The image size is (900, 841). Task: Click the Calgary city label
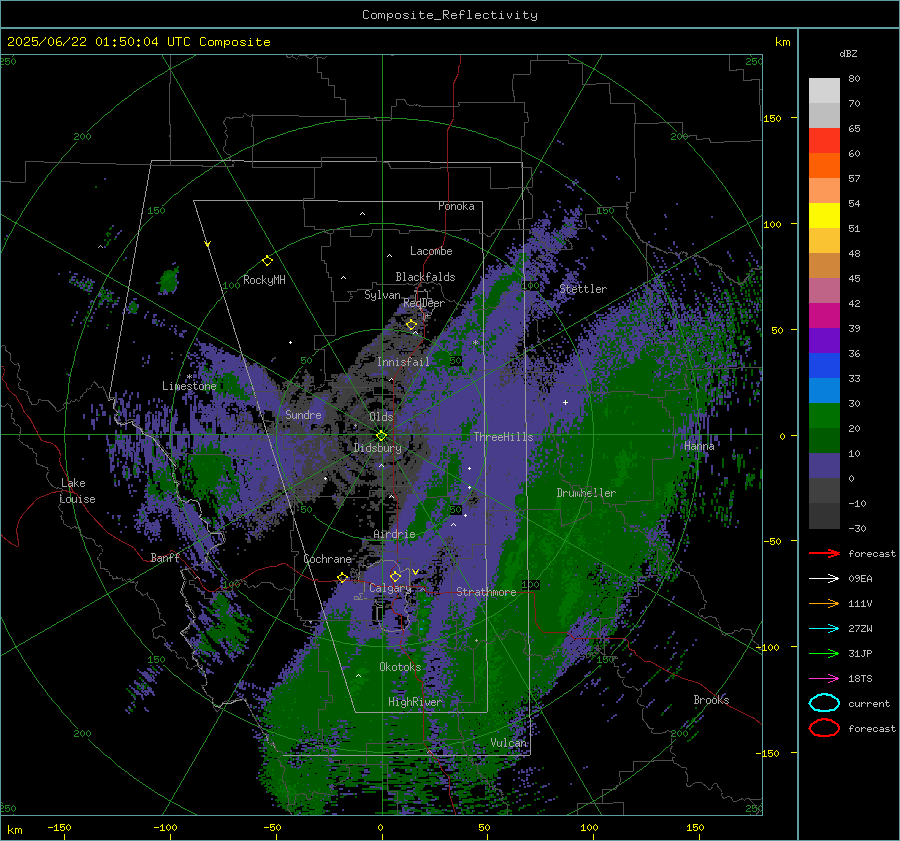click(390, 588)
